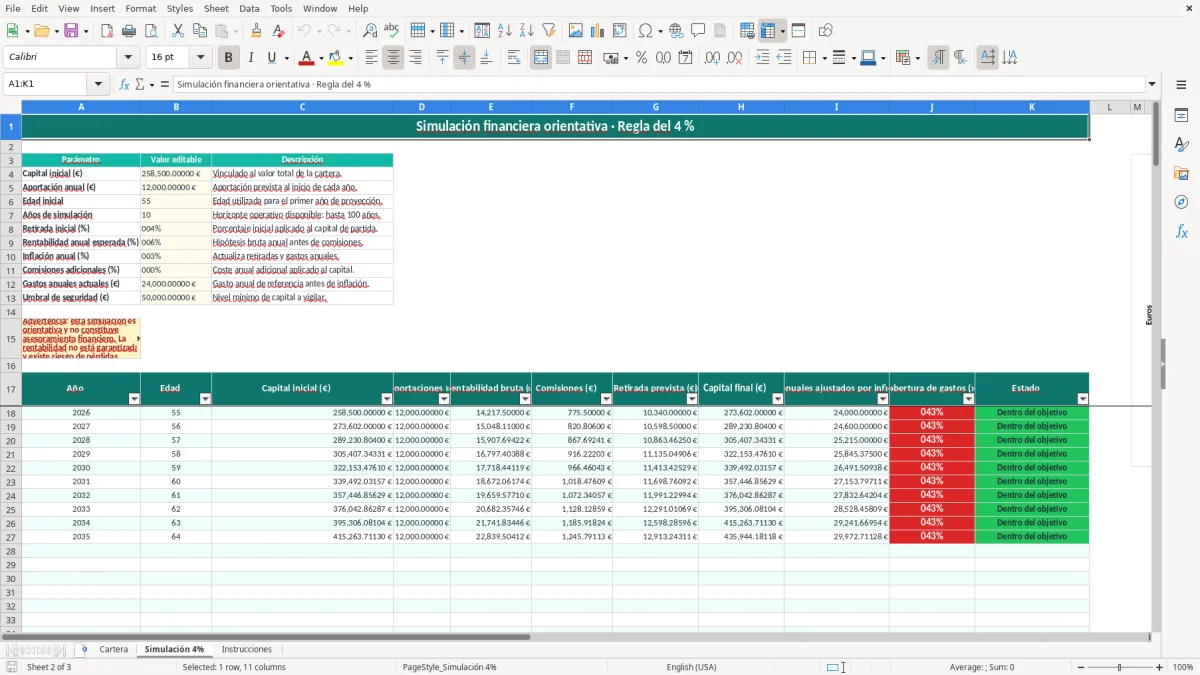Click the Save document icon
This screenshot has height=675, width=1200.
(x=70, y=31)
